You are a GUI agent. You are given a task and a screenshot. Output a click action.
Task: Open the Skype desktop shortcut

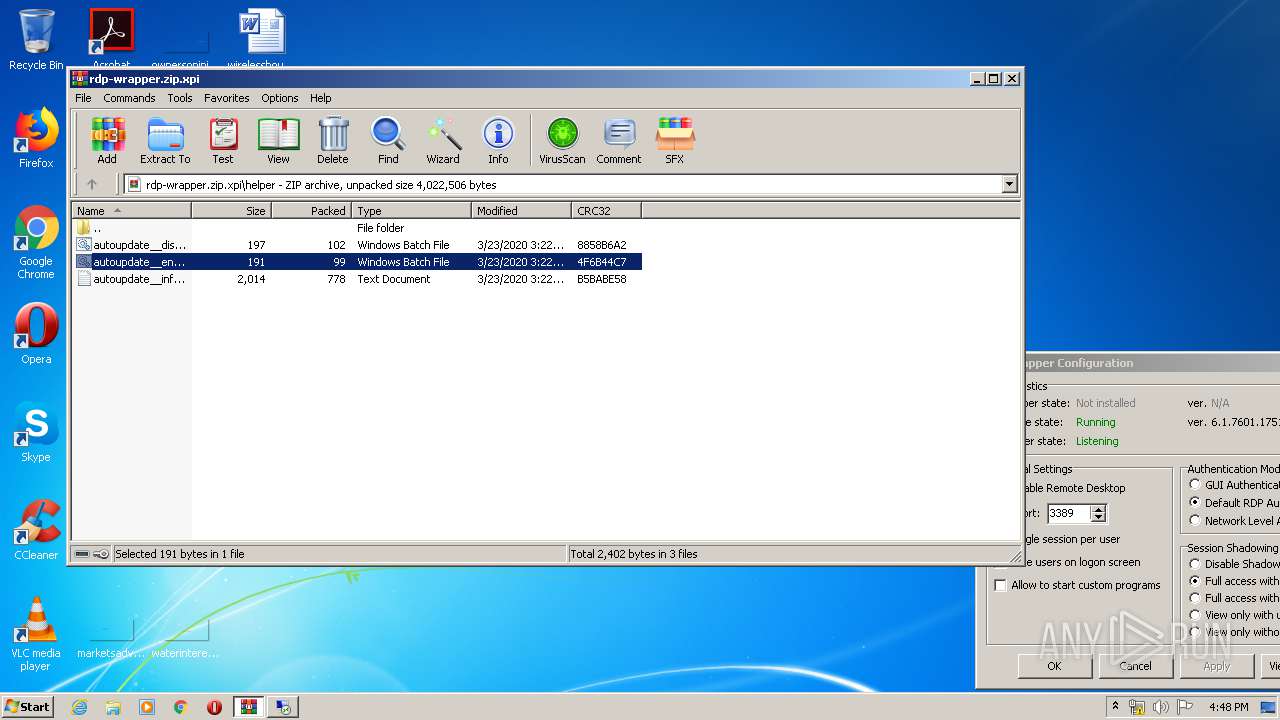point(36,432)
